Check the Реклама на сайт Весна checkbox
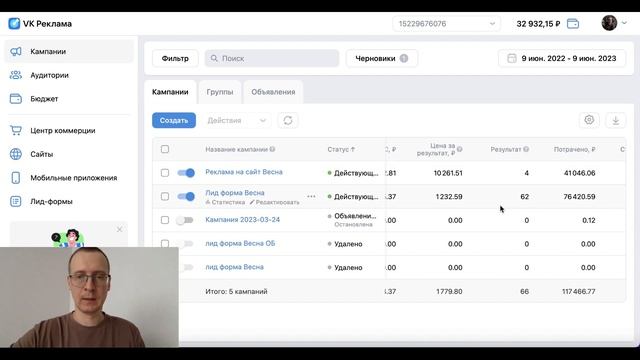 click(x=165, y=173)
